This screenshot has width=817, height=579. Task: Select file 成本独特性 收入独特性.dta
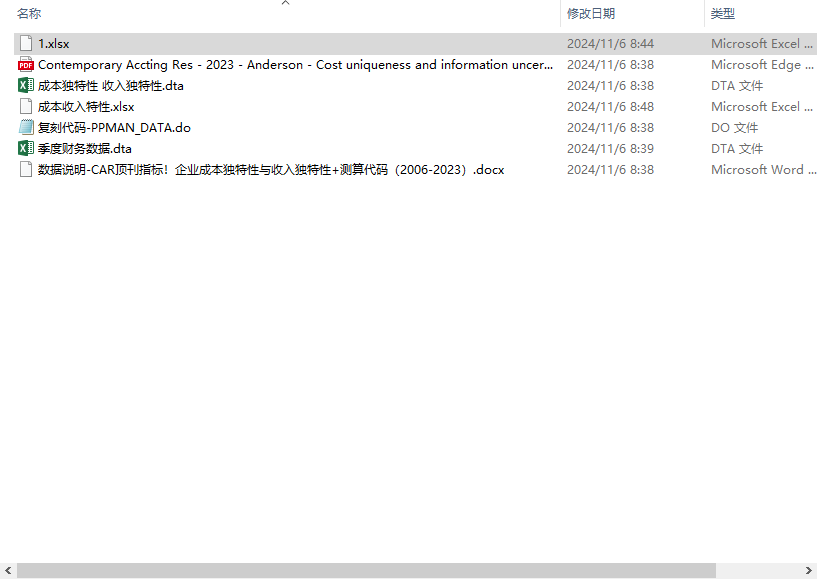110,85
